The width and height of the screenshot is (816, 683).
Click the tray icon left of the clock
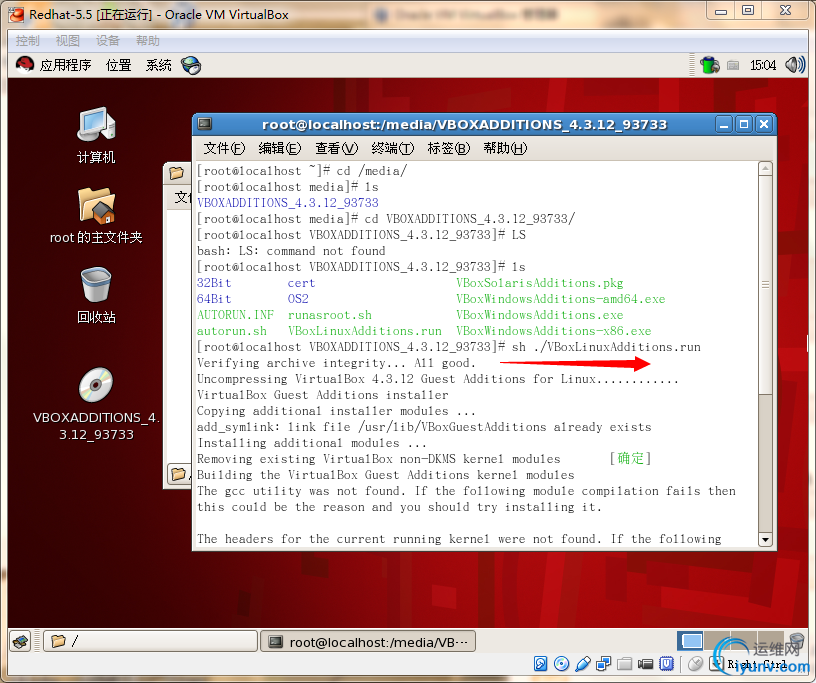[733, 65]
